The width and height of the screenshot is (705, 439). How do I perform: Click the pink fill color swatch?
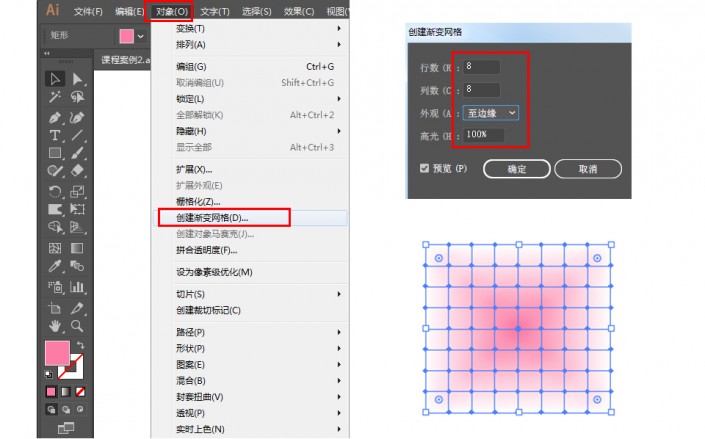[x=57, y=353]
